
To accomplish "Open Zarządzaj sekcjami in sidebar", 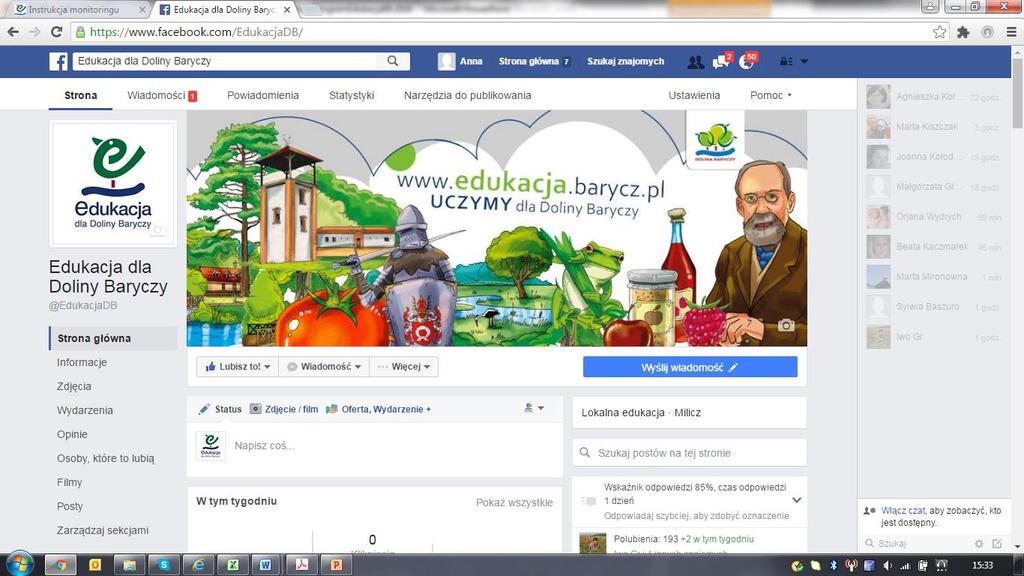I will 103,530.
